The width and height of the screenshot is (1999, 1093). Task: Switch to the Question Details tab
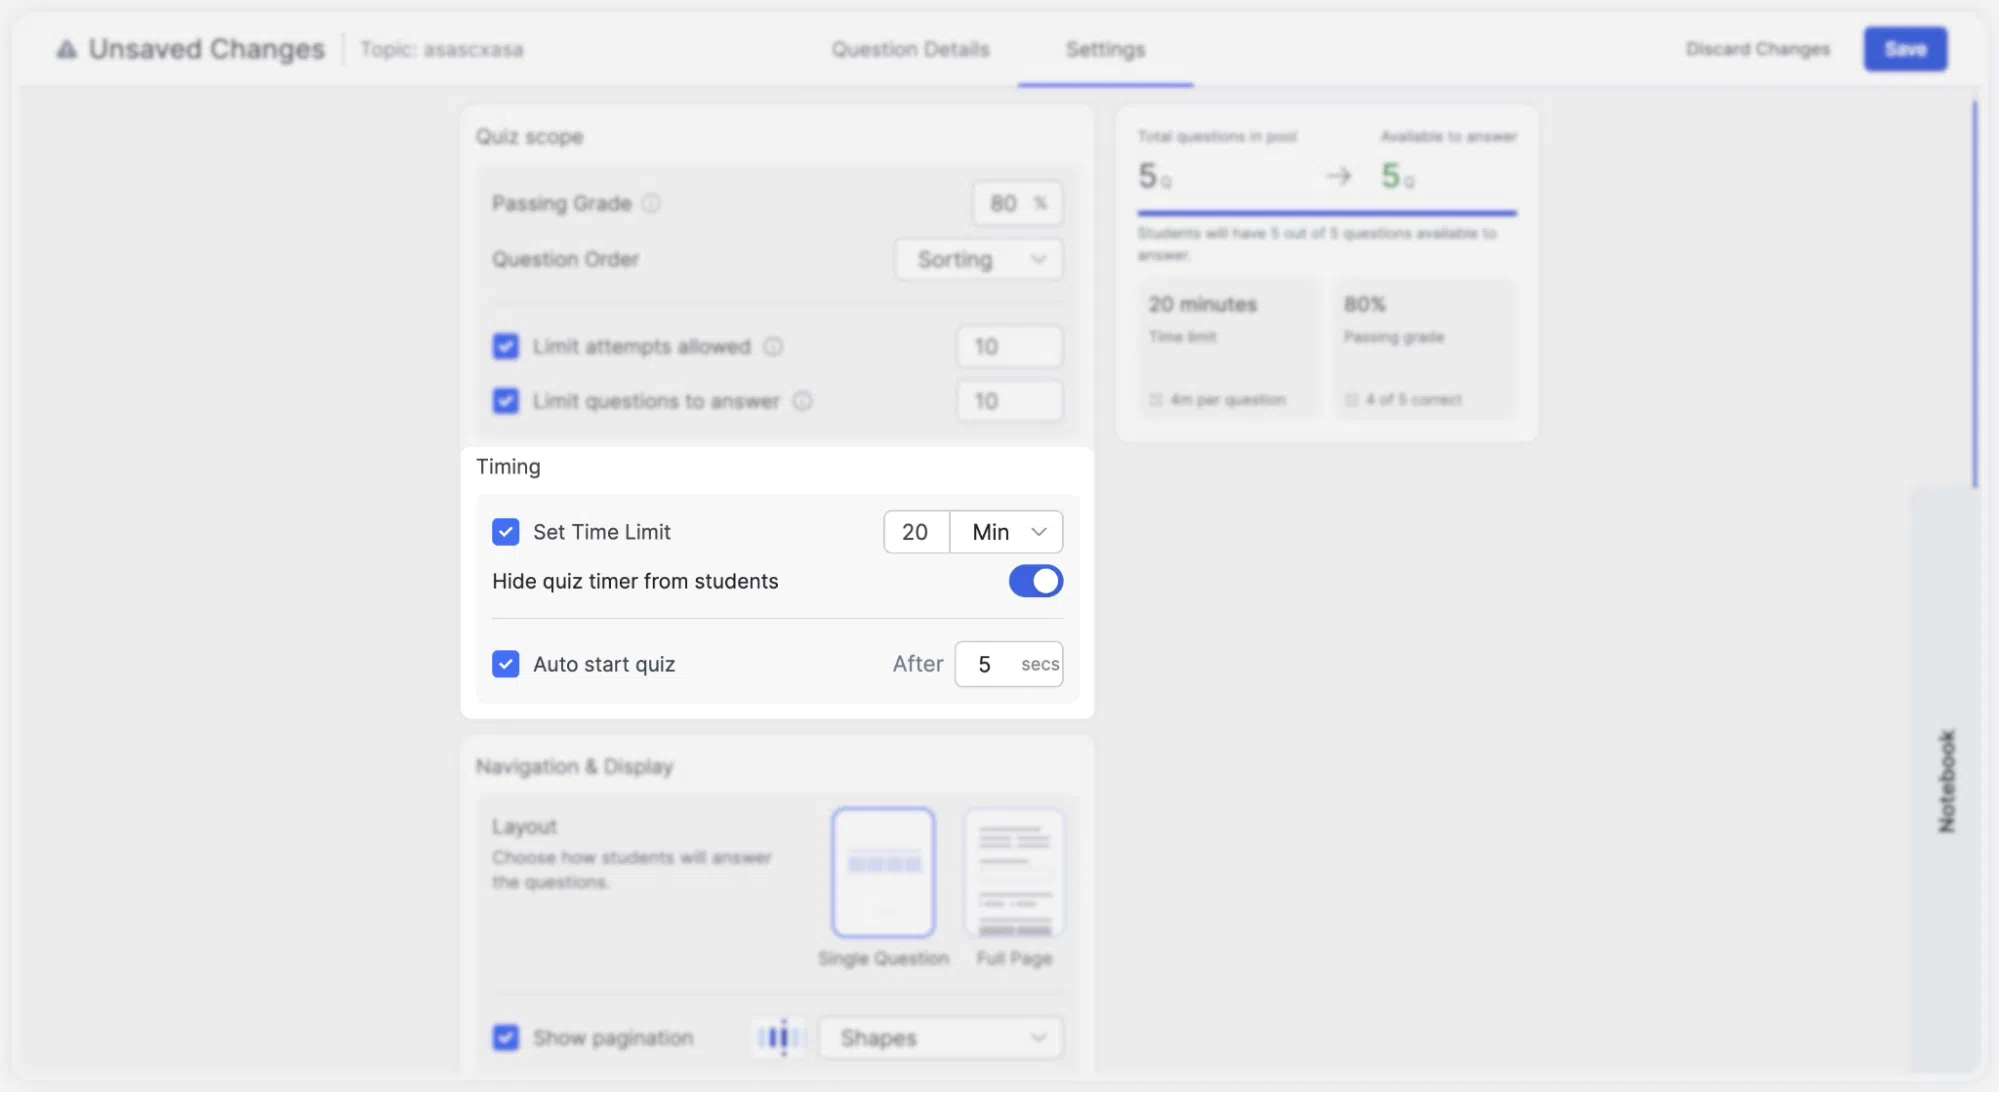click(910, 49)
